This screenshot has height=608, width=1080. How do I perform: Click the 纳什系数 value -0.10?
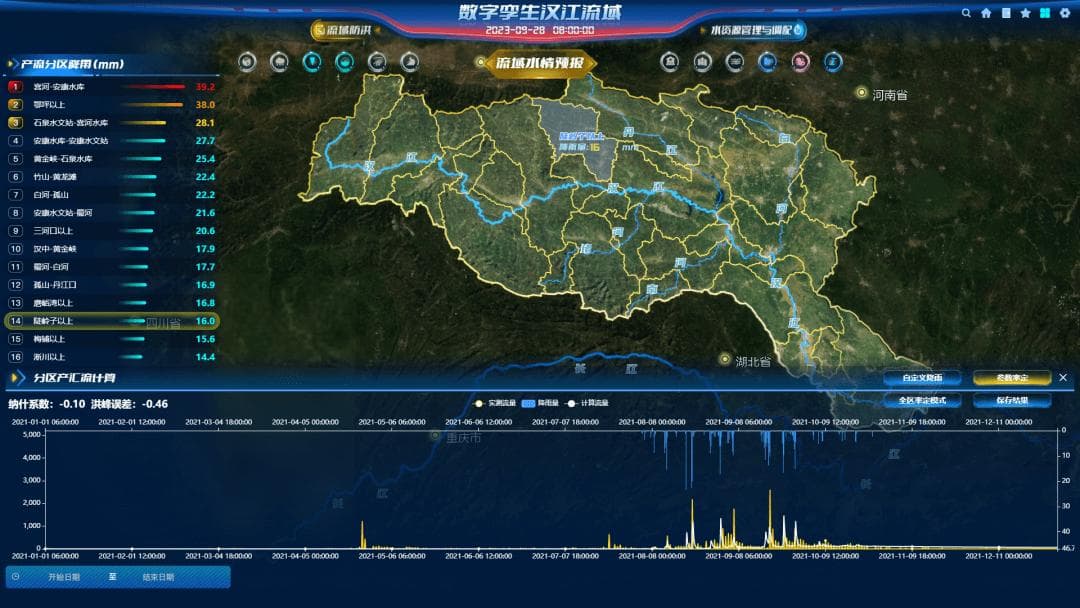(x=72, y=404)
